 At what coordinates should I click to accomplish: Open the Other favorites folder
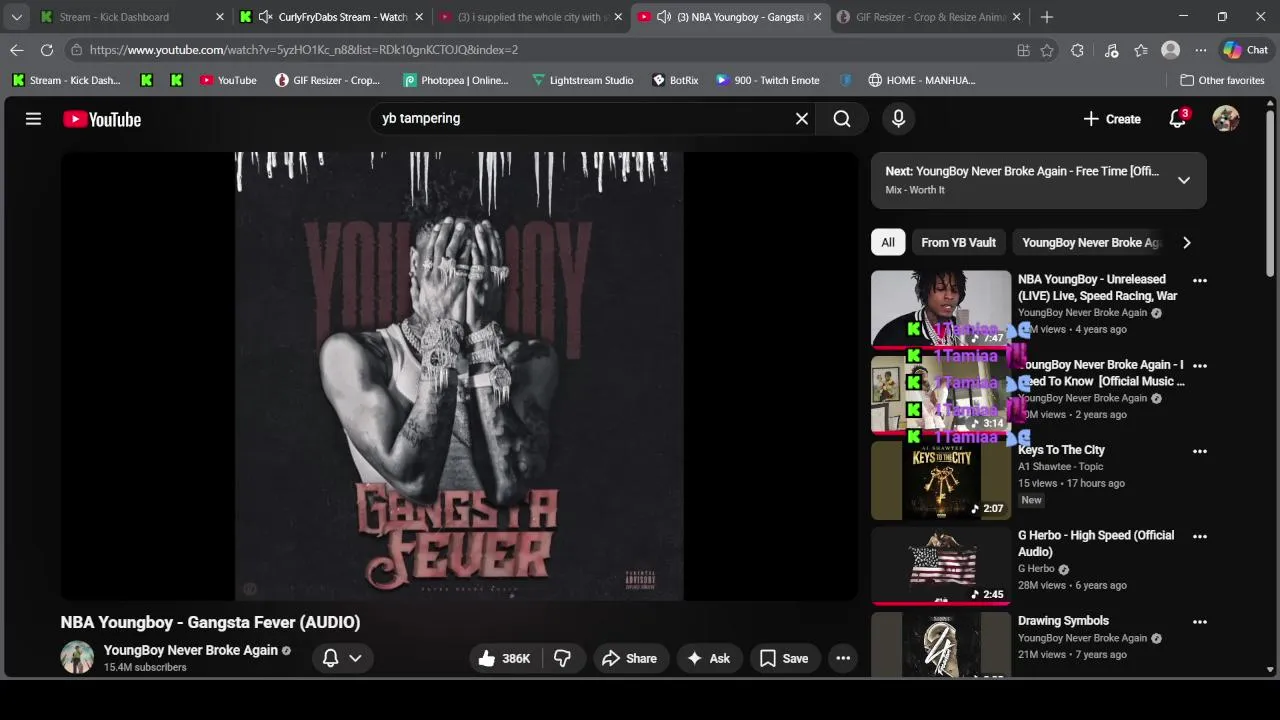(x=1222, y=80)
